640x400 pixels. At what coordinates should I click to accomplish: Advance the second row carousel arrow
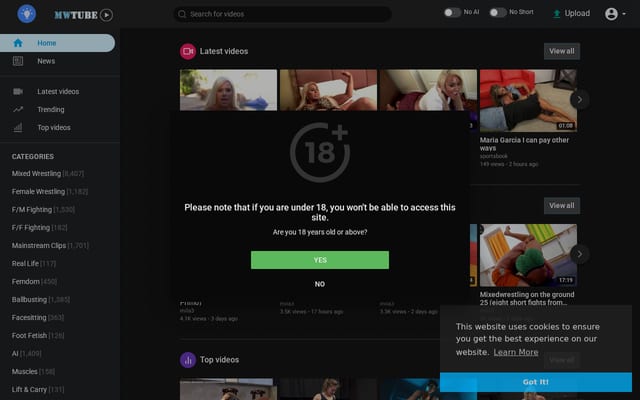580,254
